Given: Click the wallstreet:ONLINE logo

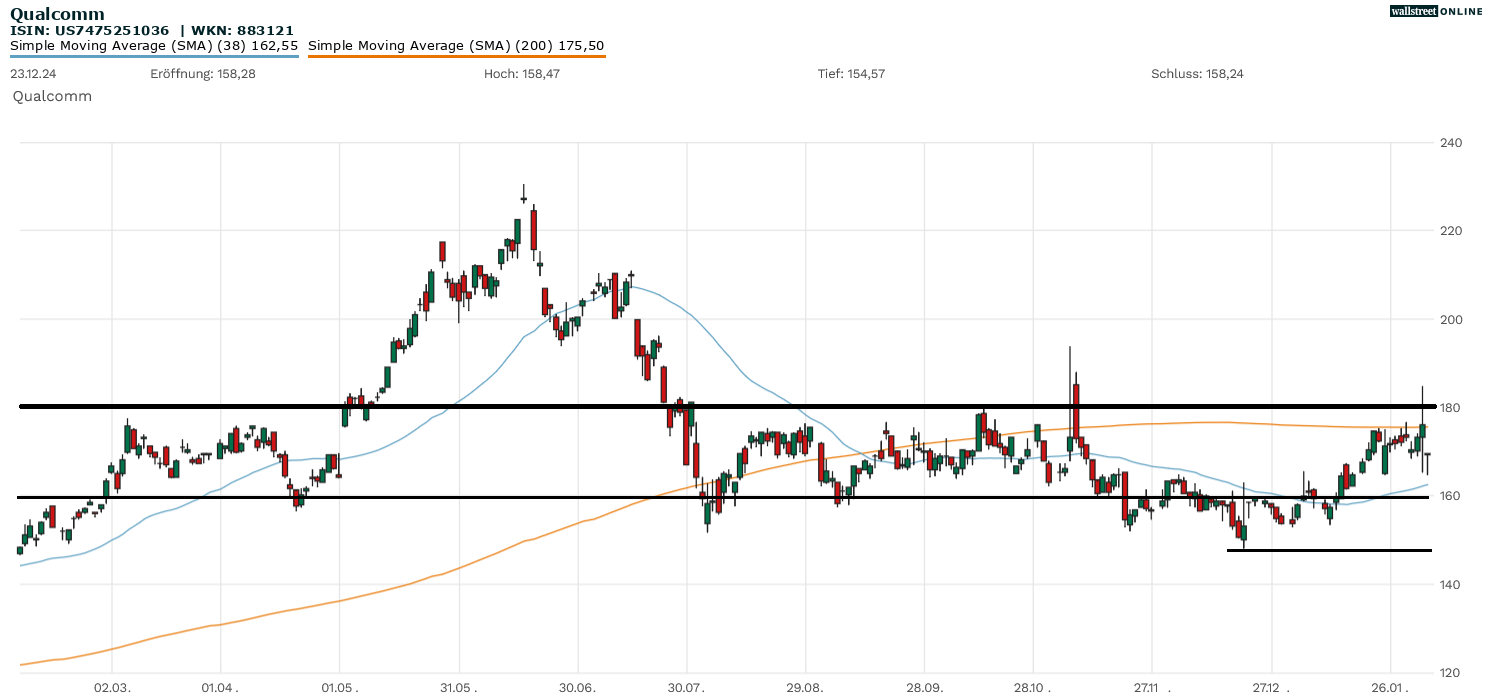Looking at the screenshot, I should coord(1436,11).
